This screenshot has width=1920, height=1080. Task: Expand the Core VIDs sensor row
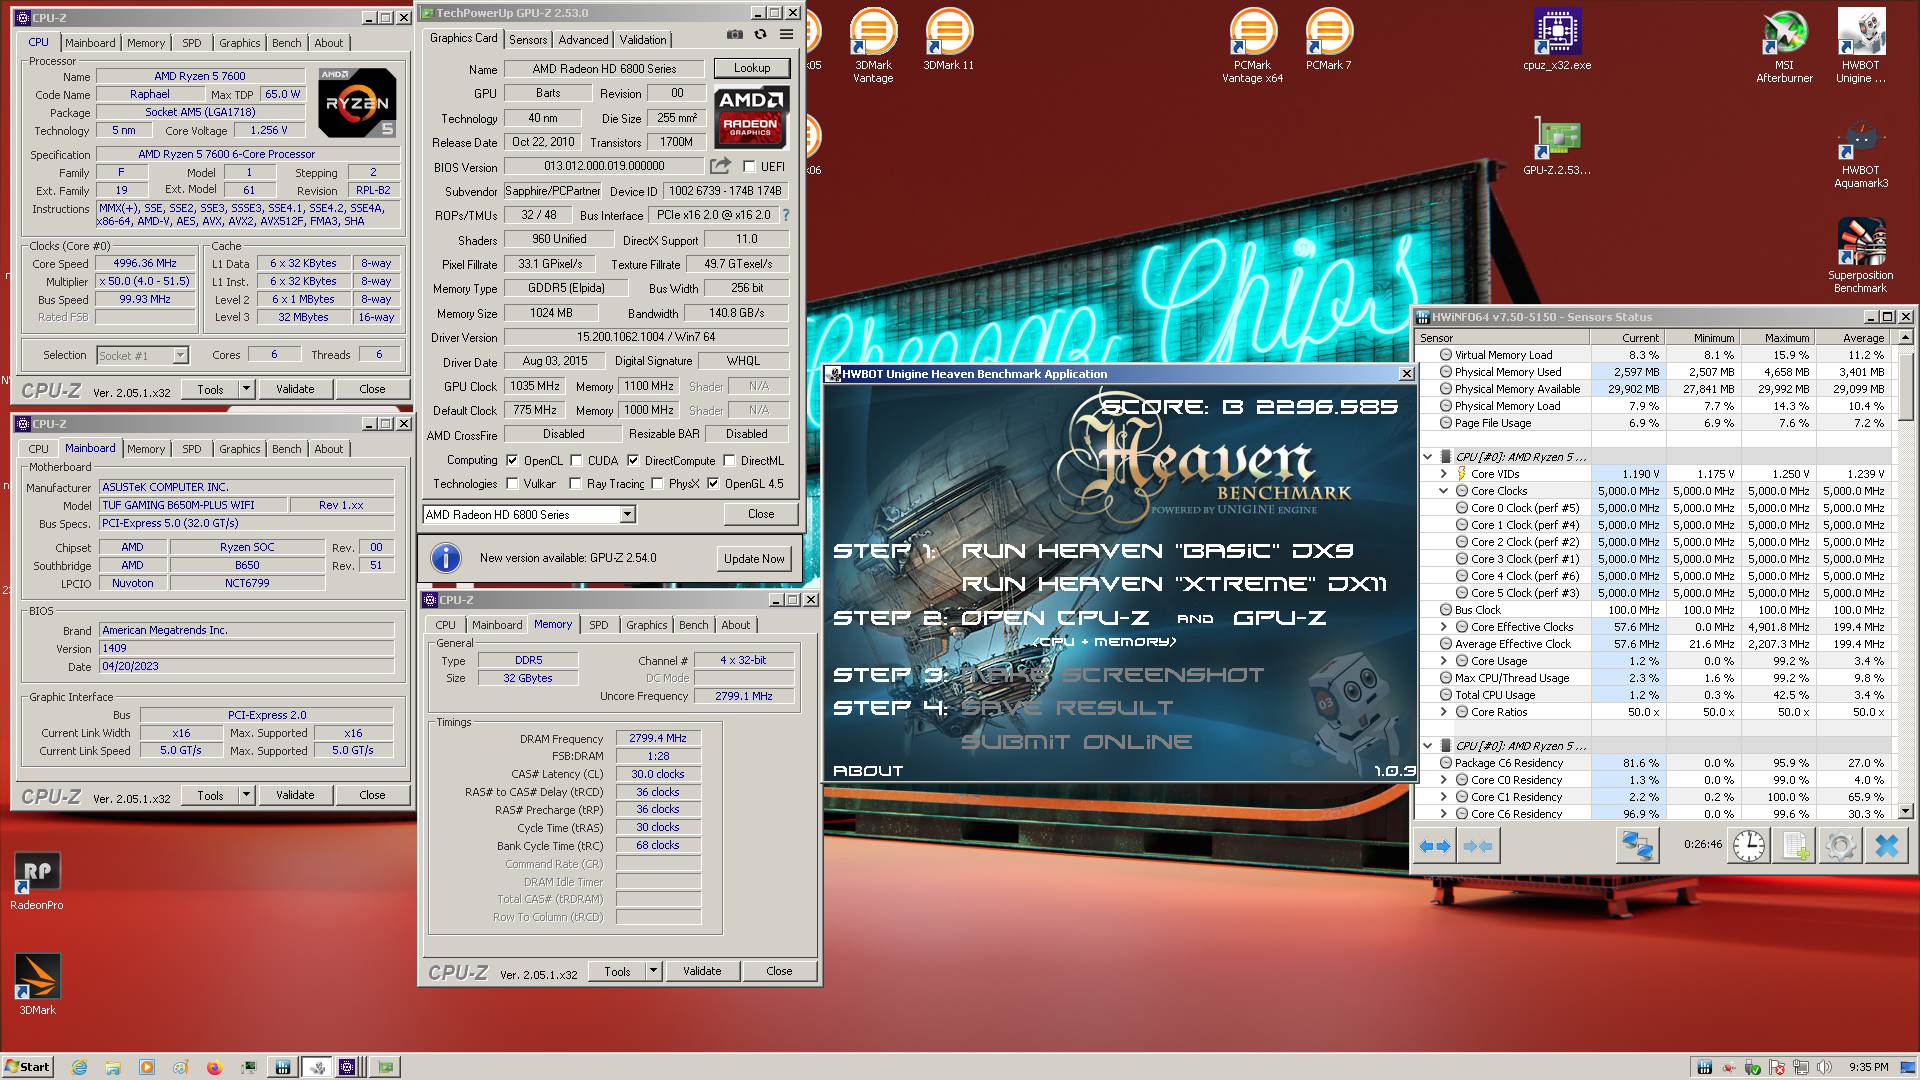tap(1443, 474)
